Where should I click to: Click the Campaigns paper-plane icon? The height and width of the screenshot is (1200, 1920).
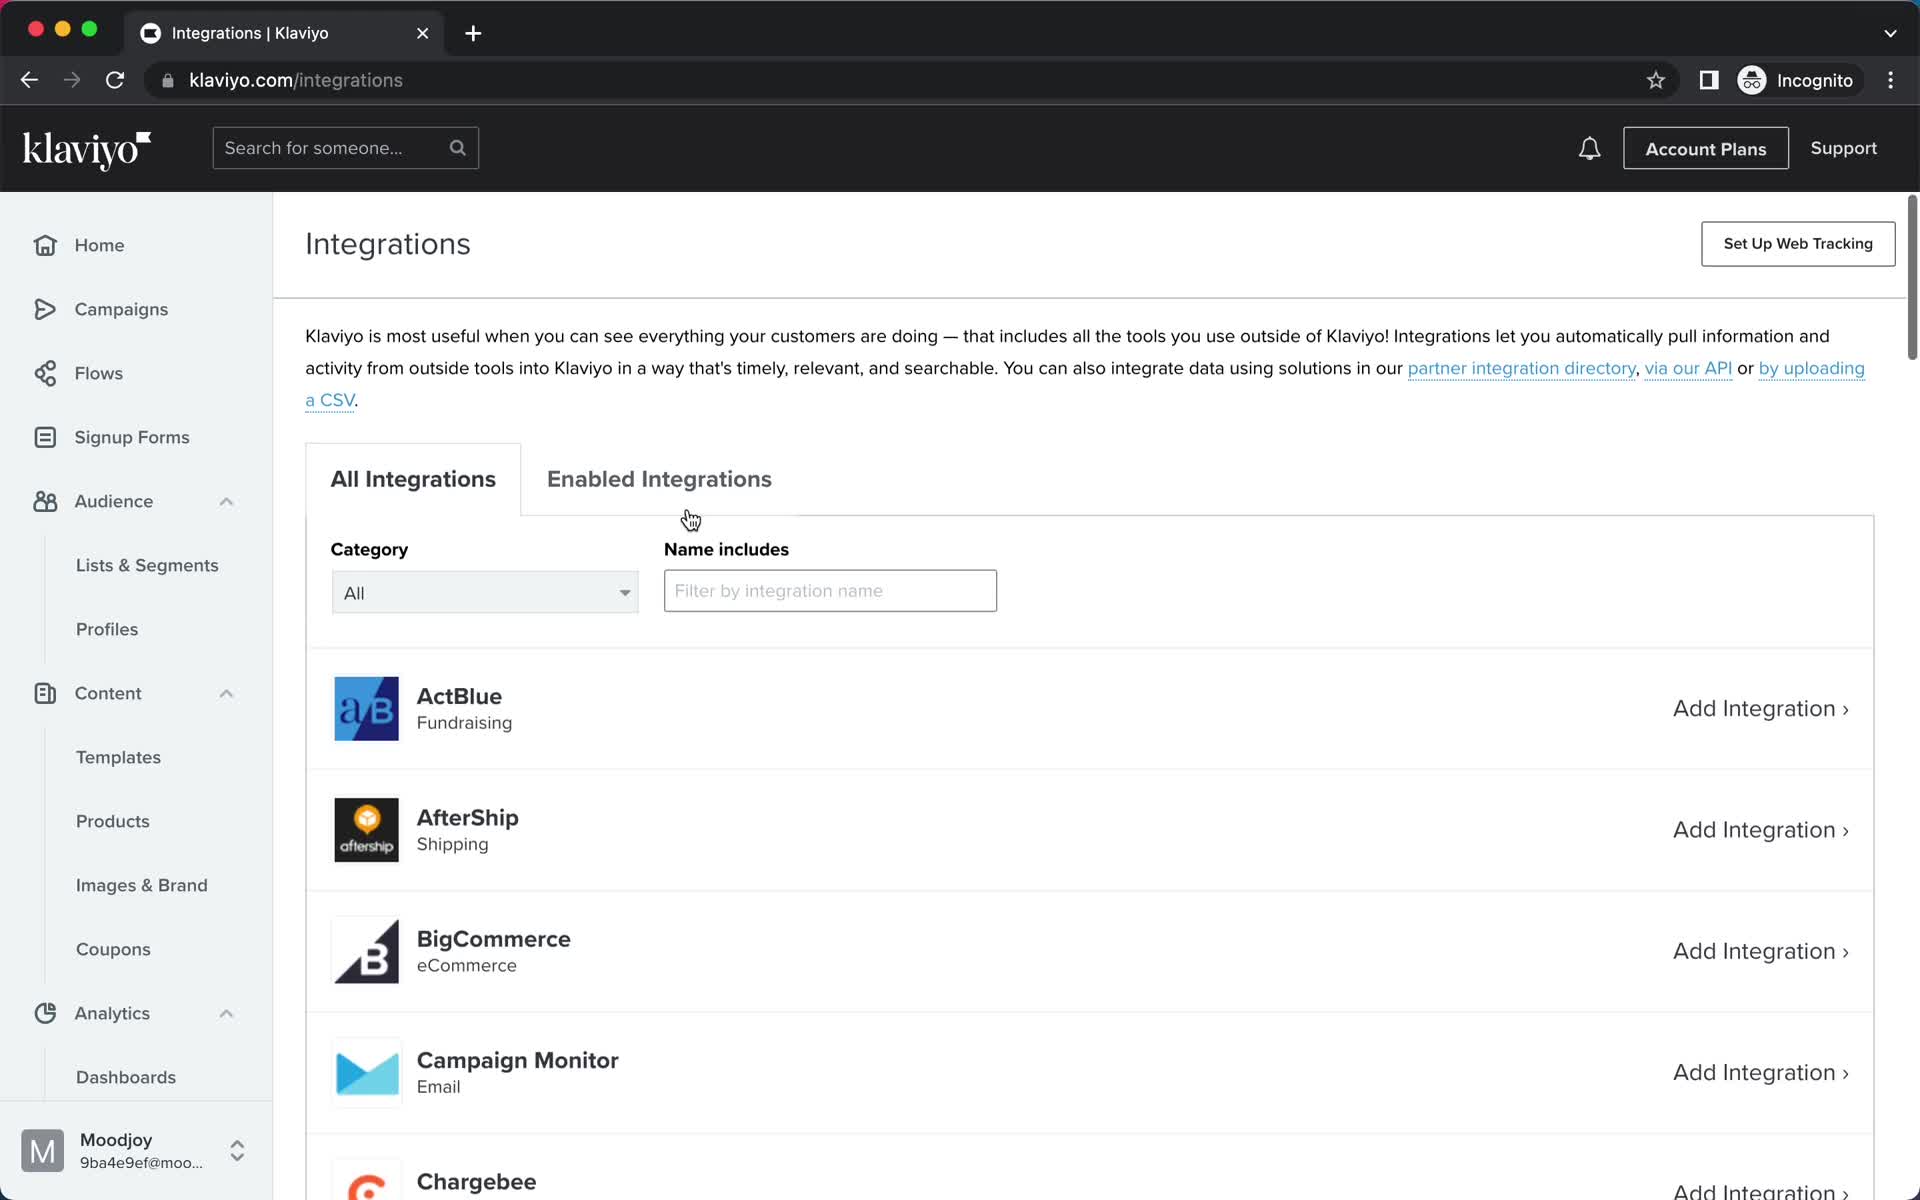coord(45,309)
